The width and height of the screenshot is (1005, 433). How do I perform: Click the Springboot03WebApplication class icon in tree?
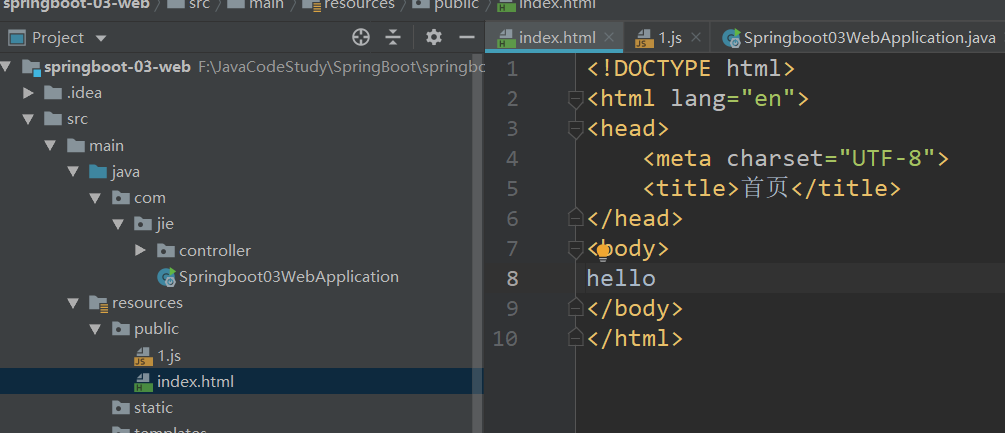click(166, 277)
